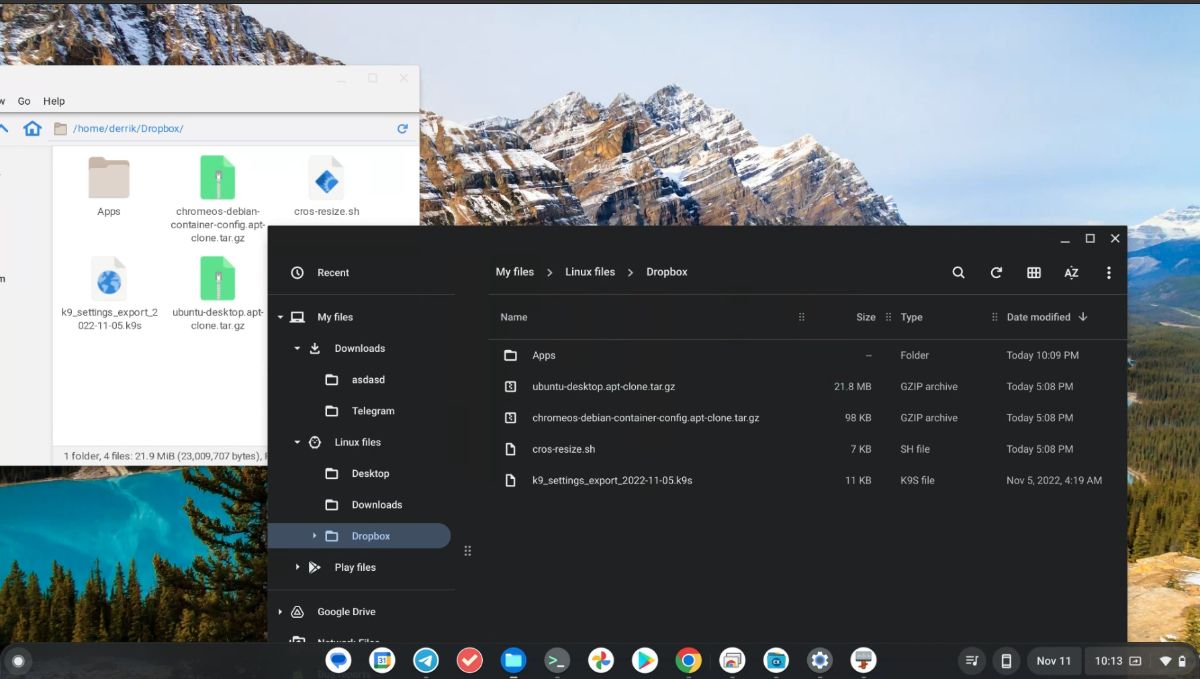Launch Chrome from the shelf

click(x=688, y=660)
